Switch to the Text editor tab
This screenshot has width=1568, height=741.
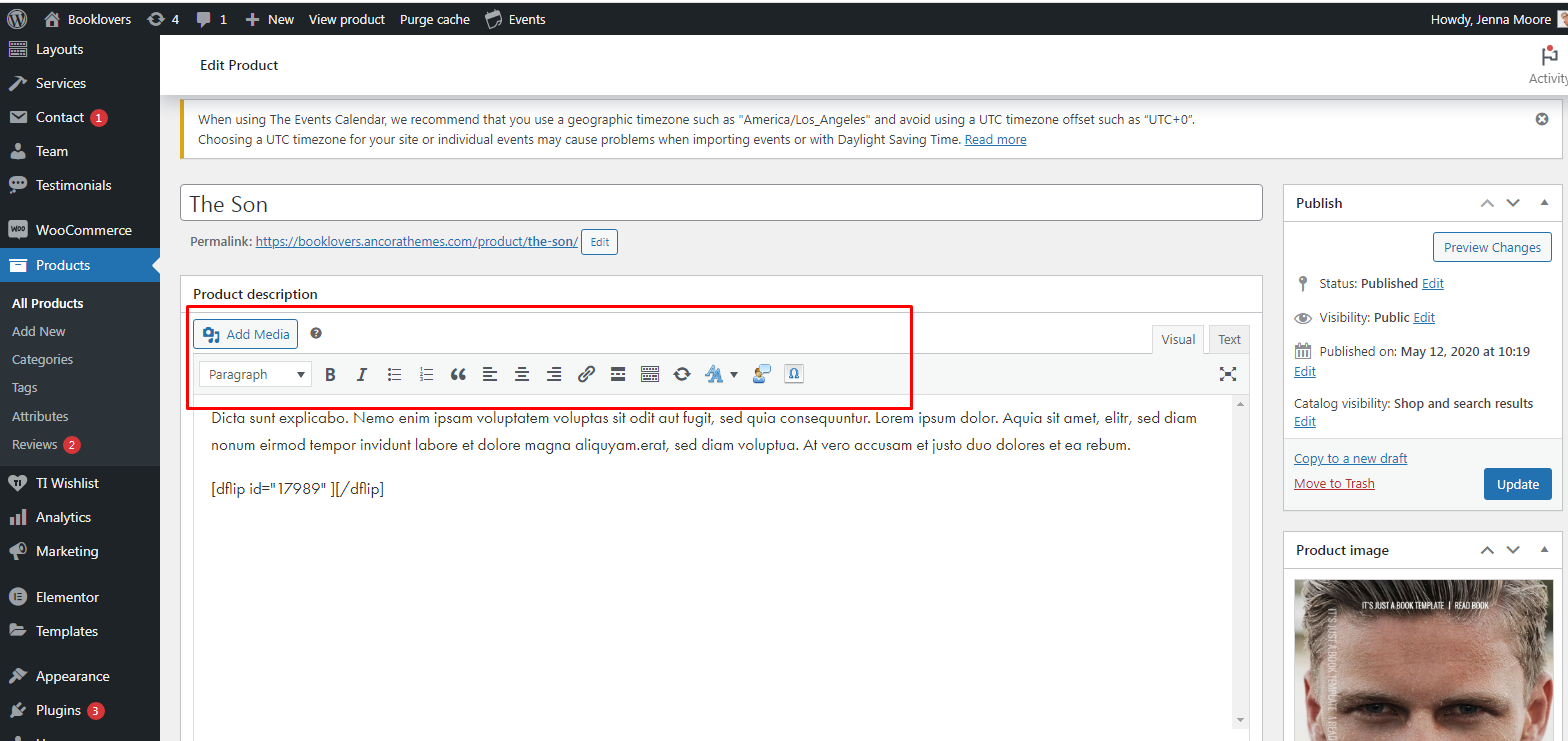click(1229, 339)
